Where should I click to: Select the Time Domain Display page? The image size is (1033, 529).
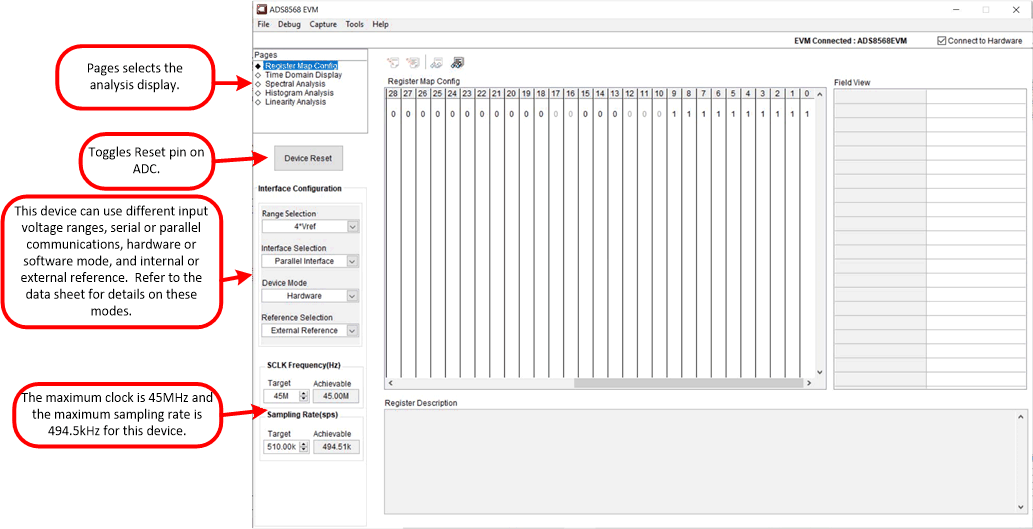303,75
